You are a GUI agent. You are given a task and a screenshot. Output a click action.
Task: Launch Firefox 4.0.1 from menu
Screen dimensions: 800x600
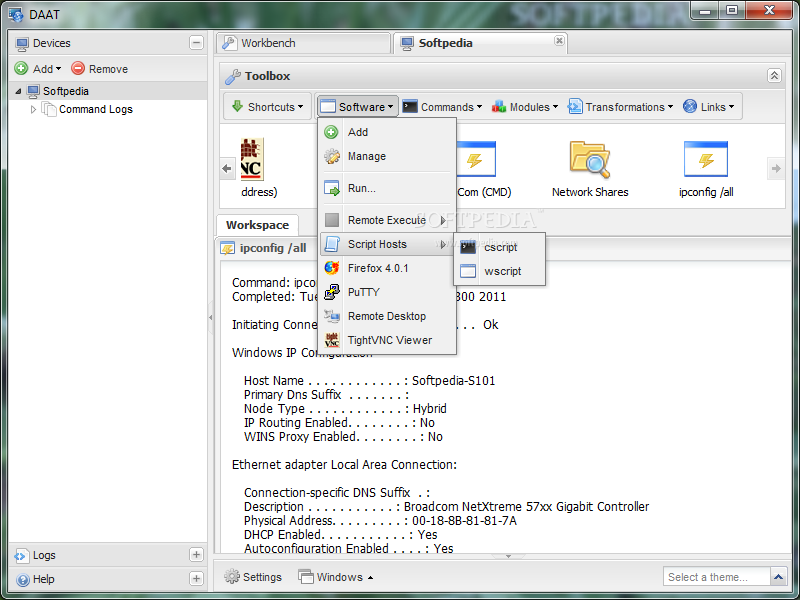[387, 268]
